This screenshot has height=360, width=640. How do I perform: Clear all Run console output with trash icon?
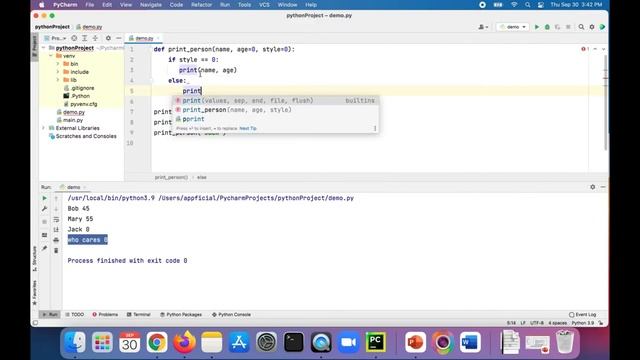(x=56, y=250)
